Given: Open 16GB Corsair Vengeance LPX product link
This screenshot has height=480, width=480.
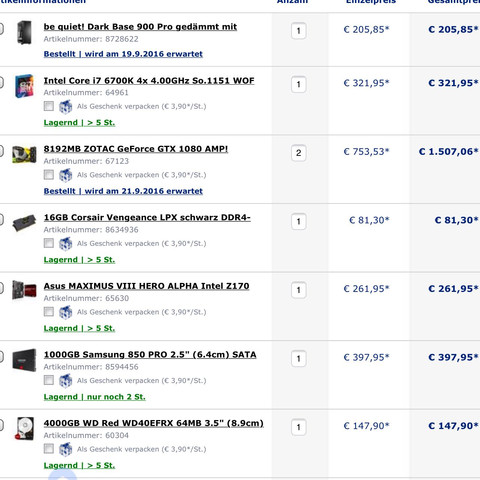Looking at the screenshot, I should pos(147,218).
